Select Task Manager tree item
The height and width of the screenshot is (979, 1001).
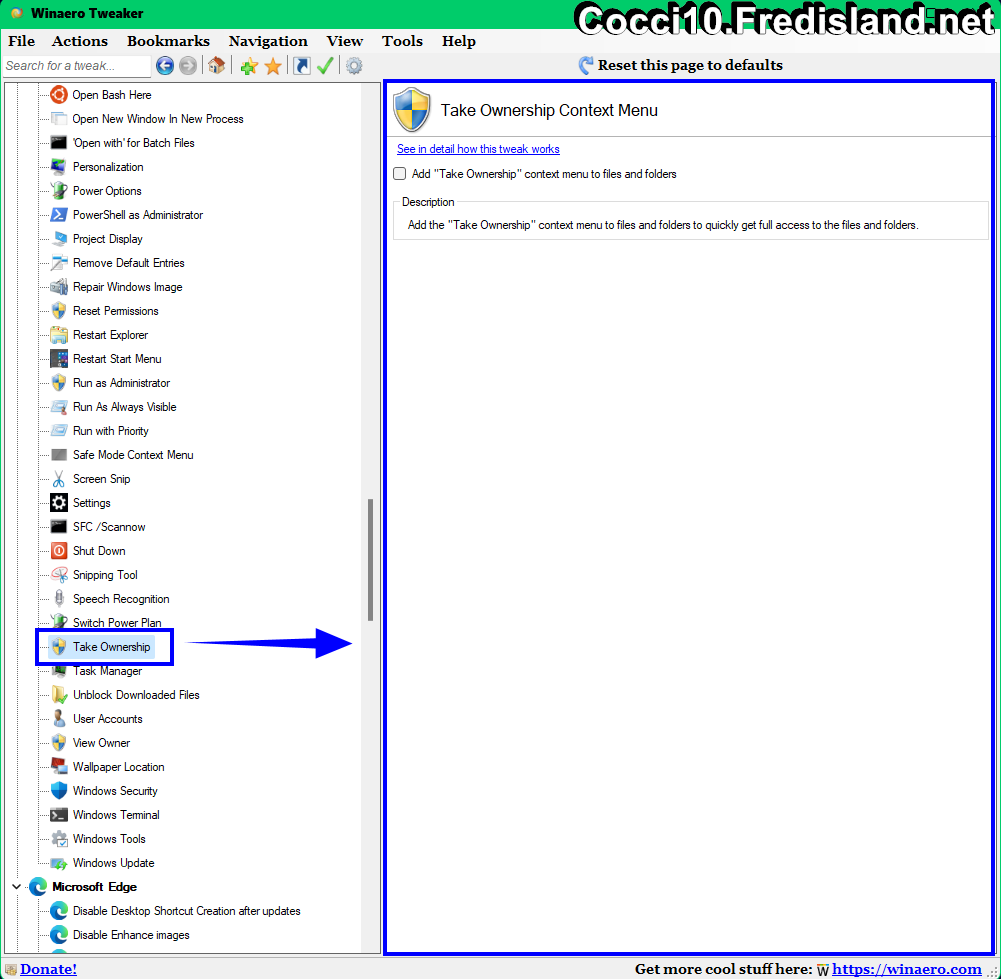(107, 671)
